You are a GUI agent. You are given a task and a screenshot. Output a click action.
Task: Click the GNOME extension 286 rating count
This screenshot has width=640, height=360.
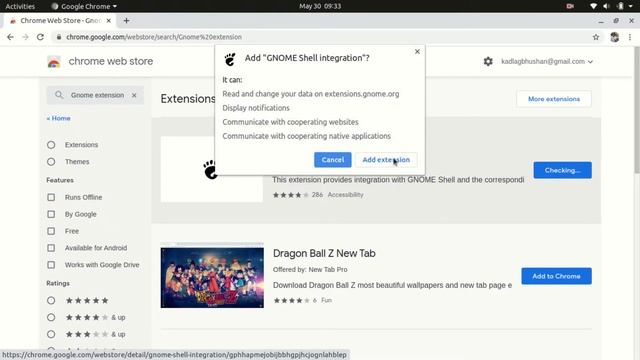coord(317,195)
